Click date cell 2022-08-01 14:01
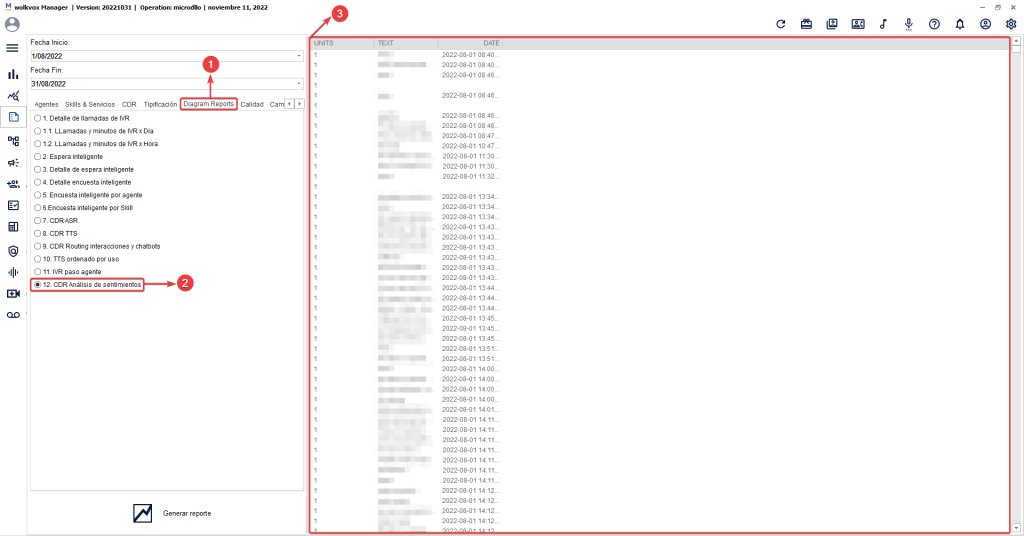Screen dimensions: 1024x536 pos(470,409)
